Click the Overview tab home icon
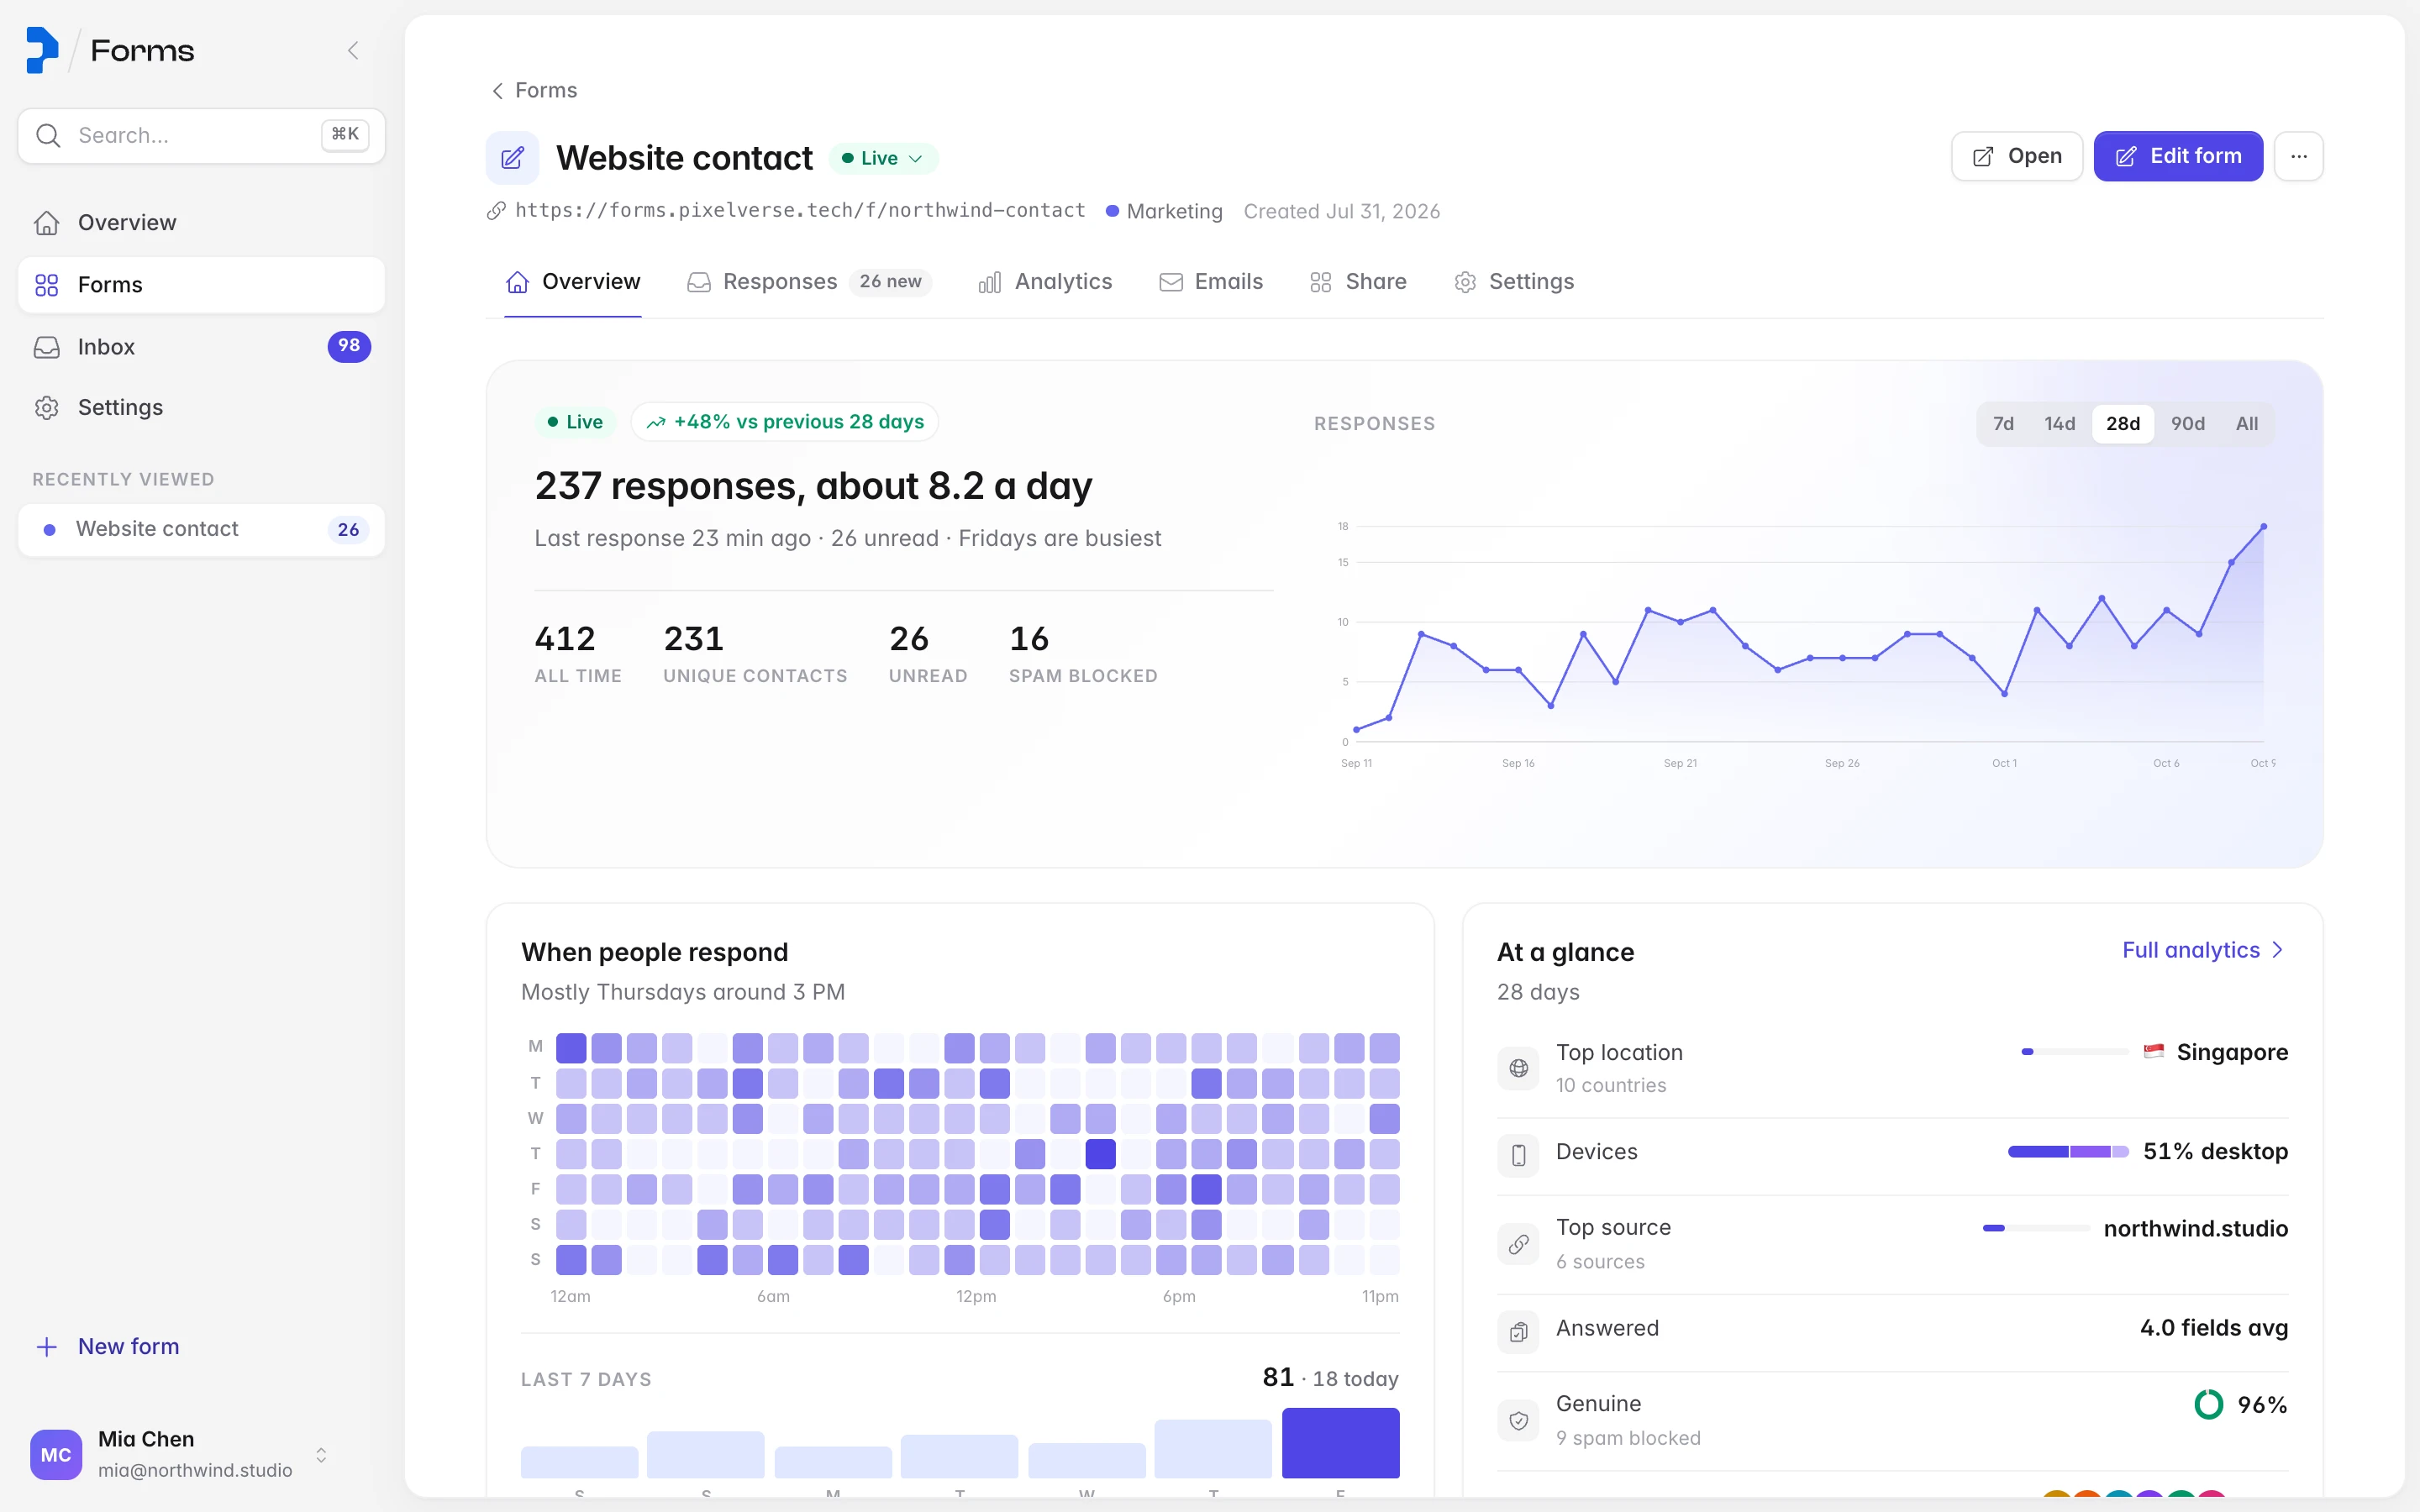The width and height of the screenshot is (2420, 1512). 517,282
